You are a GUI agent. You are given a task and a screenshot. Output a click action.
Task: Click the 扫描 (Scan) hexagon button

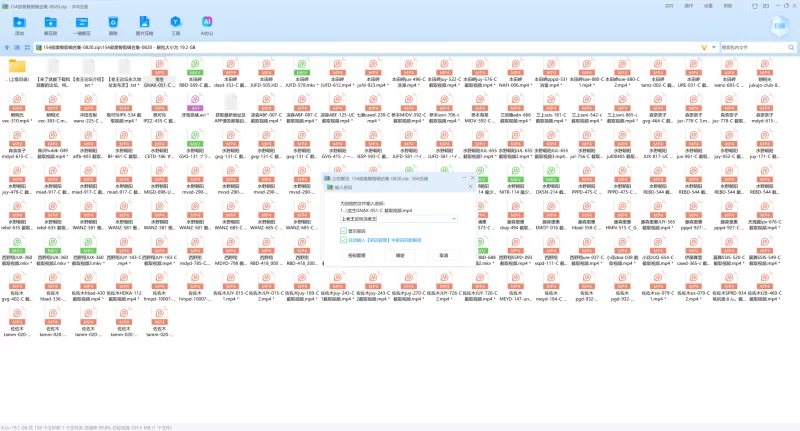coord(779,26)
